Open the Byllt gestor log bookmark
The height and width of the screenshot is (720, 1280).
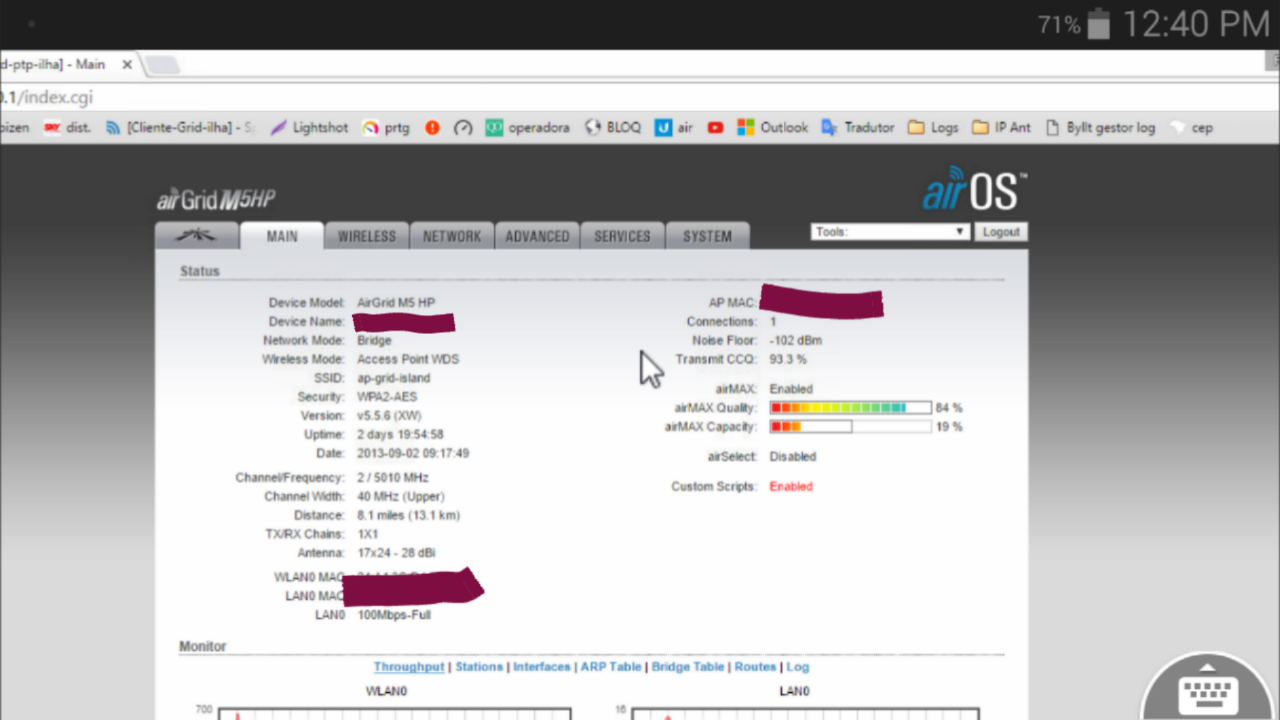tap(1100, 128)
